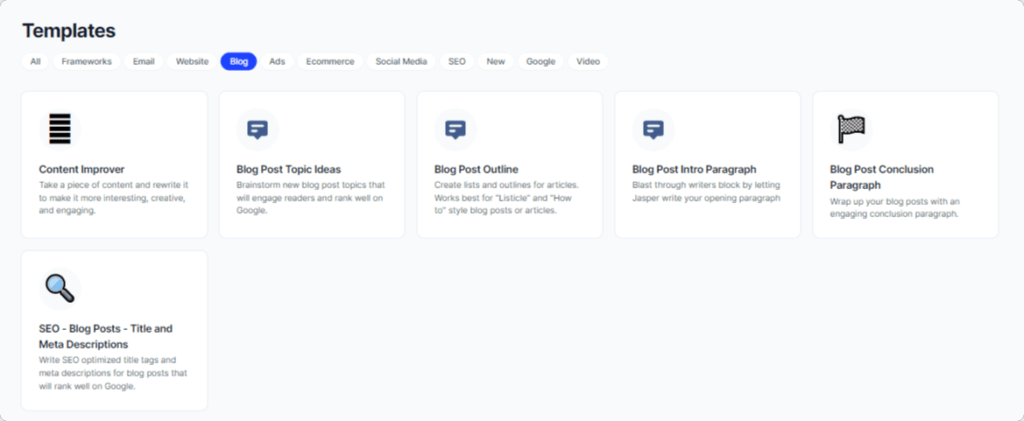This screenshot has width=1024, height=421.
Task: Switch to Social Media templates
Action: (401, 61)
